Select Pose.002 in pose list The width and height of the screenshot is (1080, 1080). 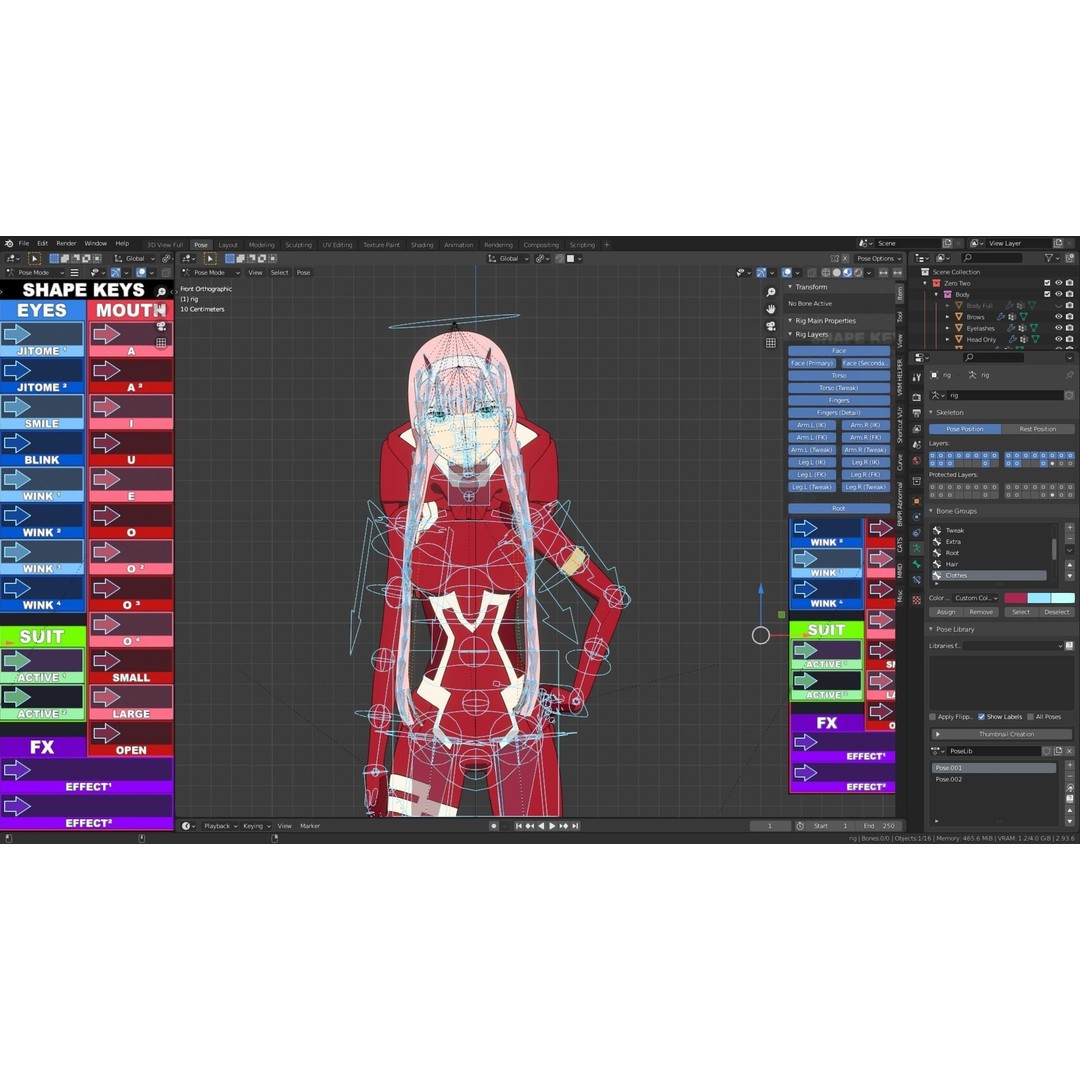pyautogui.click(x=993, y=779)
